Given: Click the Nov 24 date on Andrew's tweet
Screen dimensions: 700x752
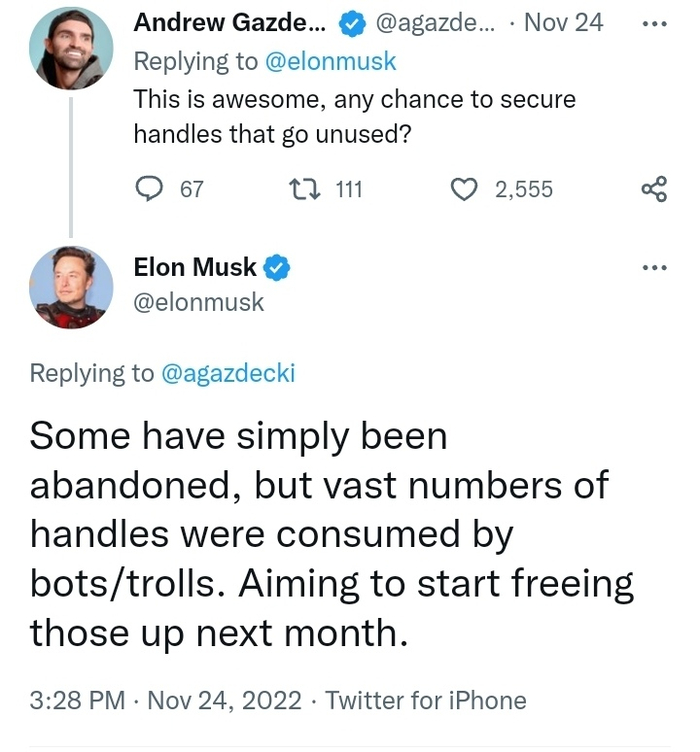Looking at the screenshot, I should coord(563,23).
